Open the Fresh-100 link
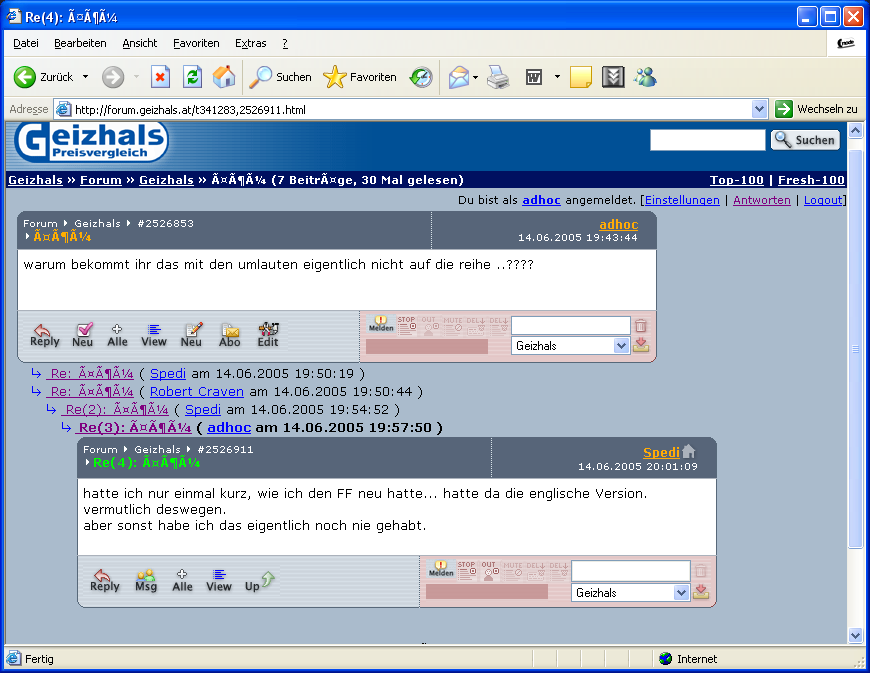Screen dimensions: 870x673 point(811,180)
